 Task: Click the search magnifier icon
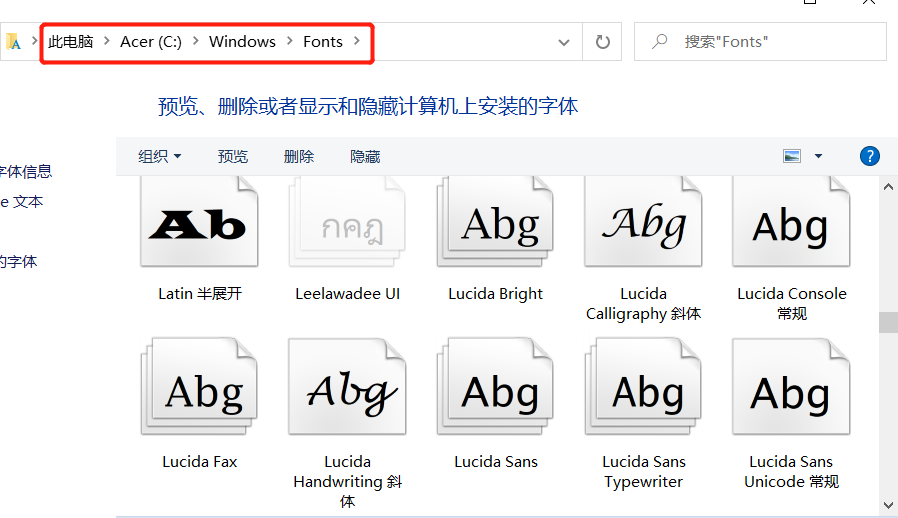click(660, 41)
